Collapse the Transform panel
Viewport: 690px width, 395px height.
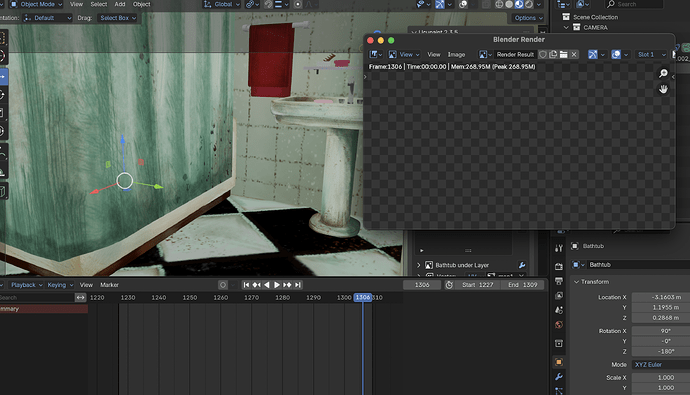coord(576,282)
